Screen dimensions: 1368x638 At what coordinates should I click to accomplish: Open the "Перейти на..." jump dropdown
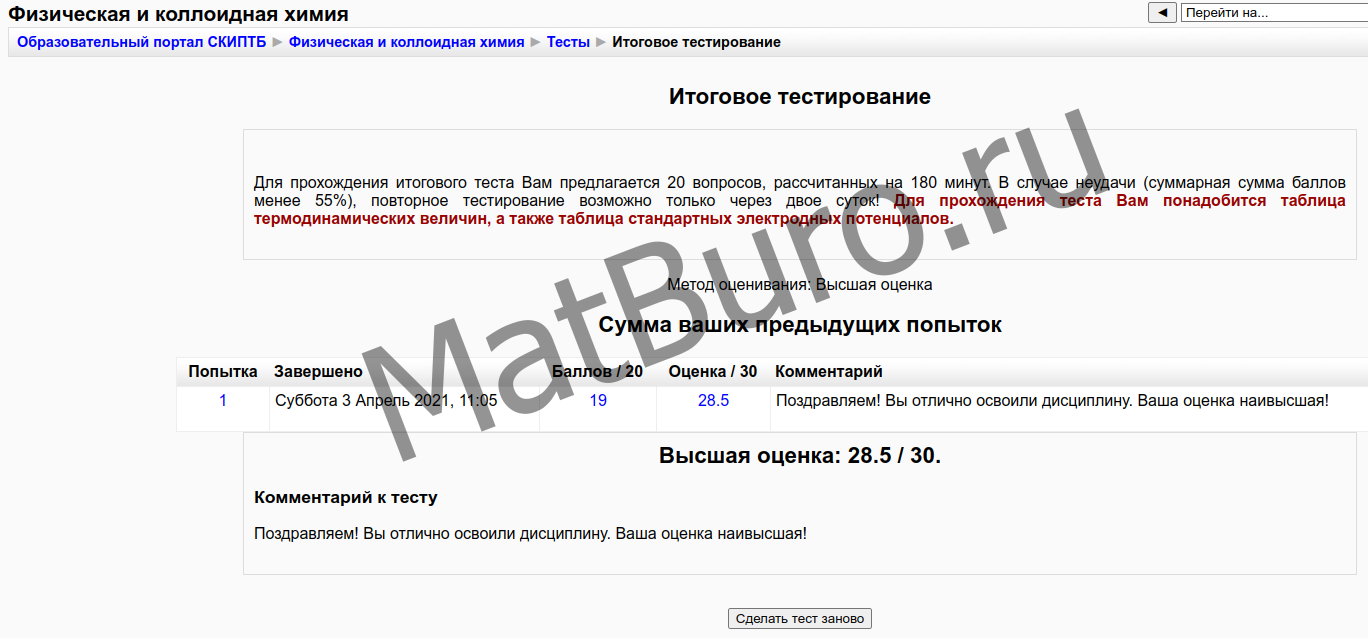(x=1273, y=13)
